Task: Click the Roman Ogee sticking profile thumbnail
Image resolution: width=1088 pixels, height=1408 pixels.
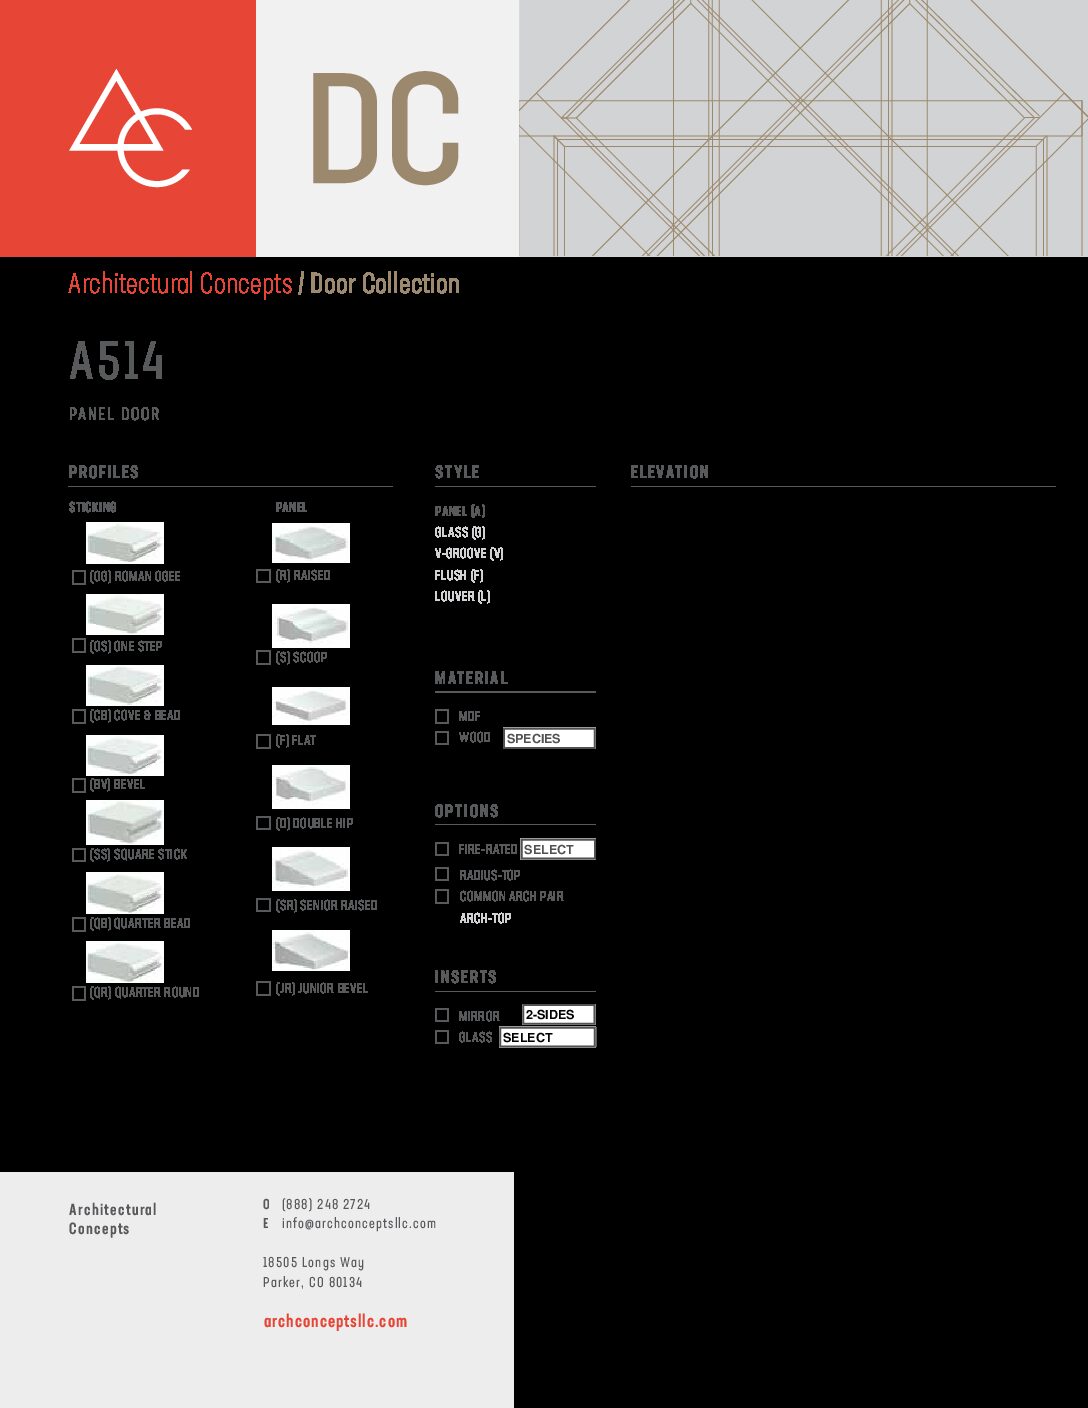Action: pyautogui.click(x=125, y=542)
